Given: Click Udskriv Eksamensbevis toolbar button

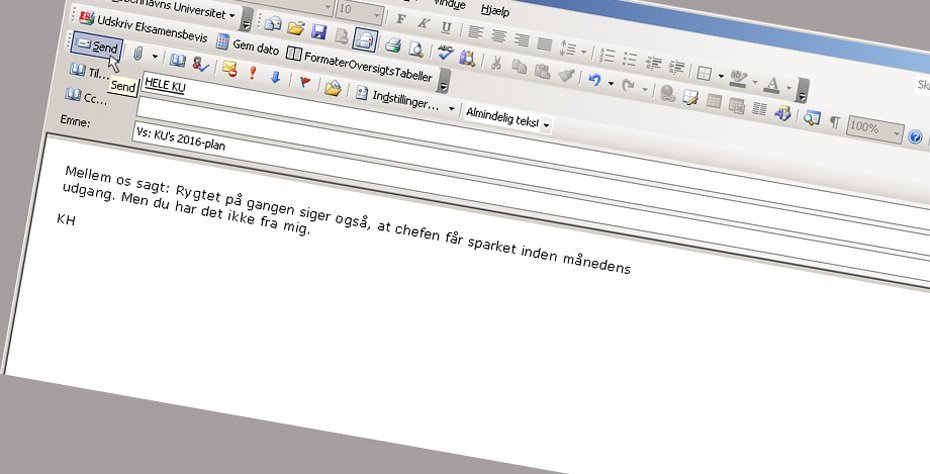Looking at the screenshot, I should pos(143,27).
